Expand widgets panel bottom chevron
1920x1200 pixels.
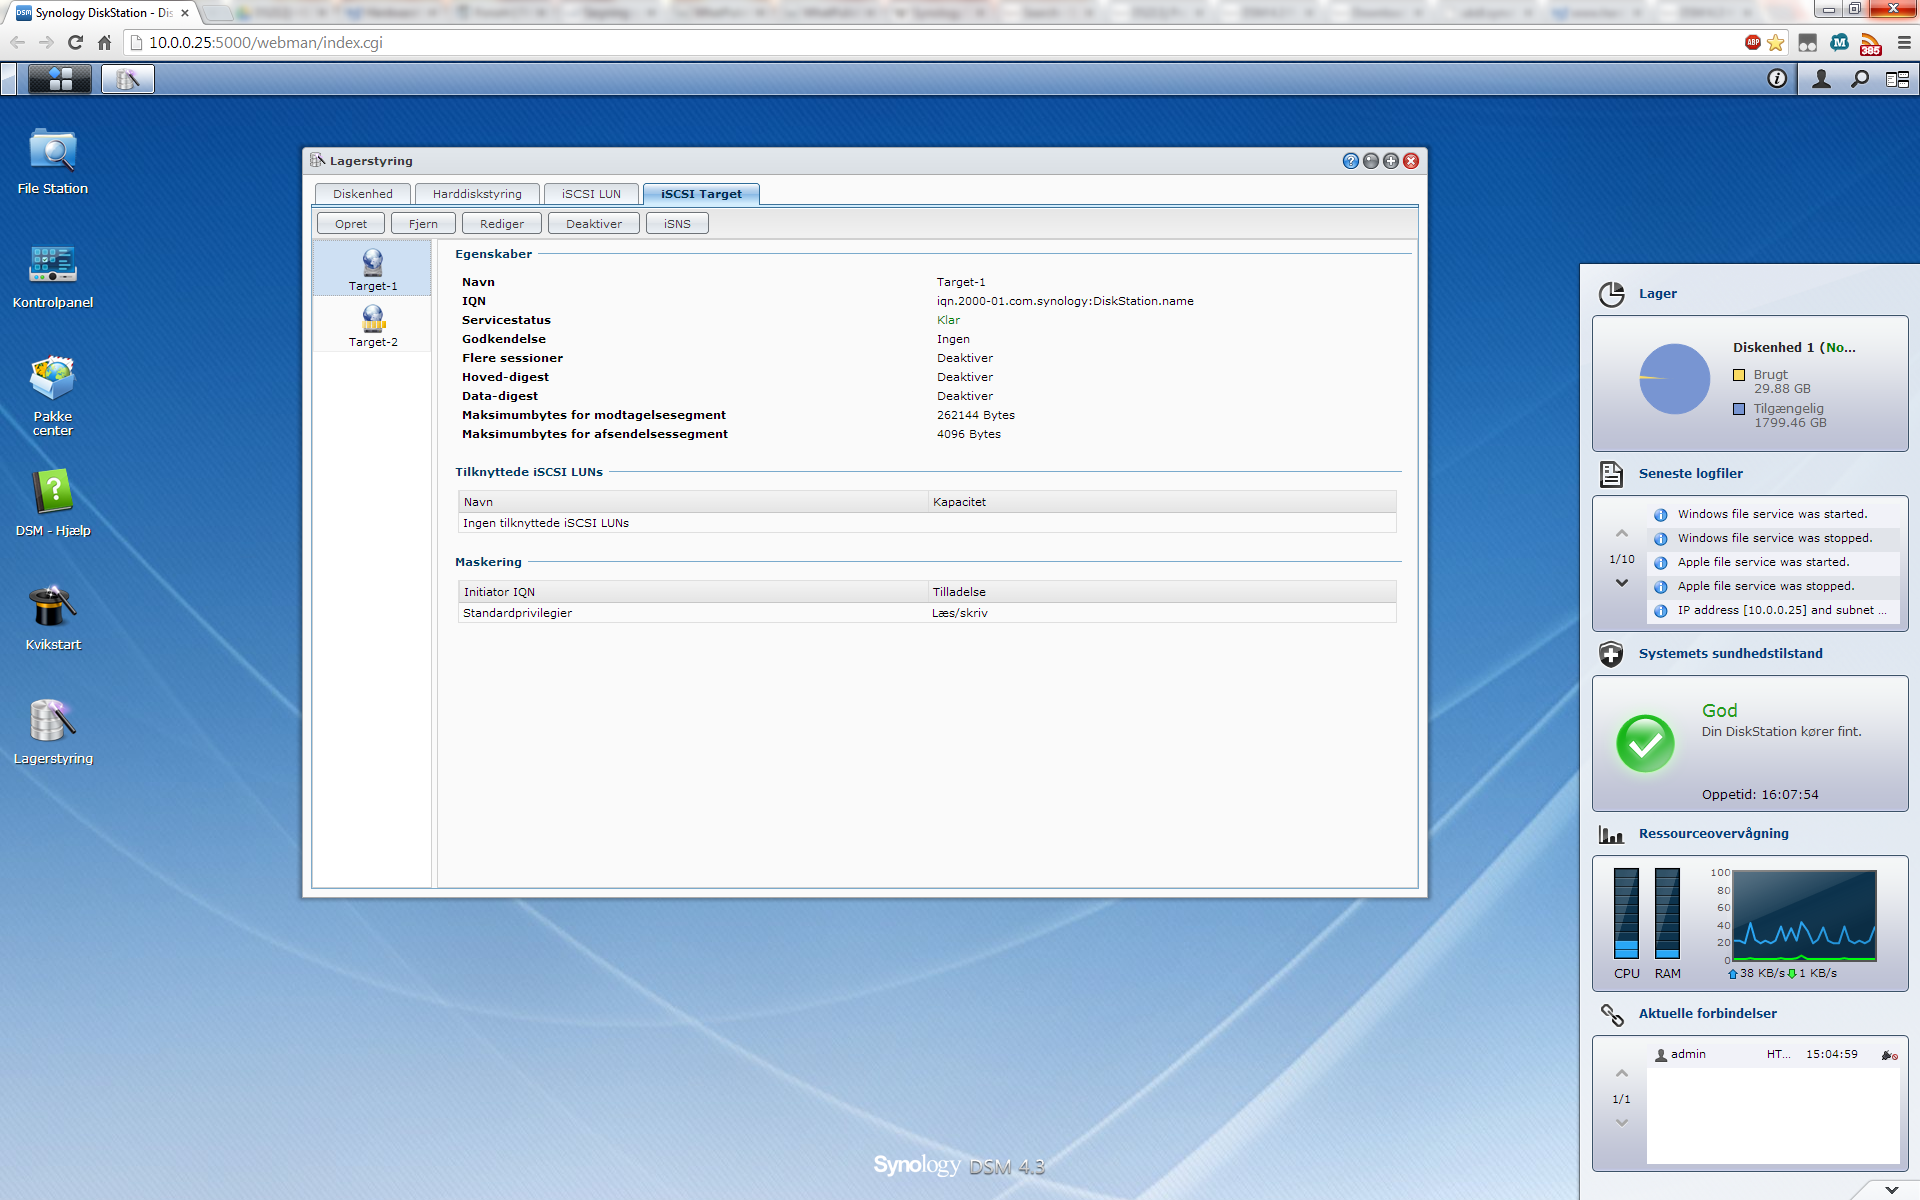coord(1892,1190)
